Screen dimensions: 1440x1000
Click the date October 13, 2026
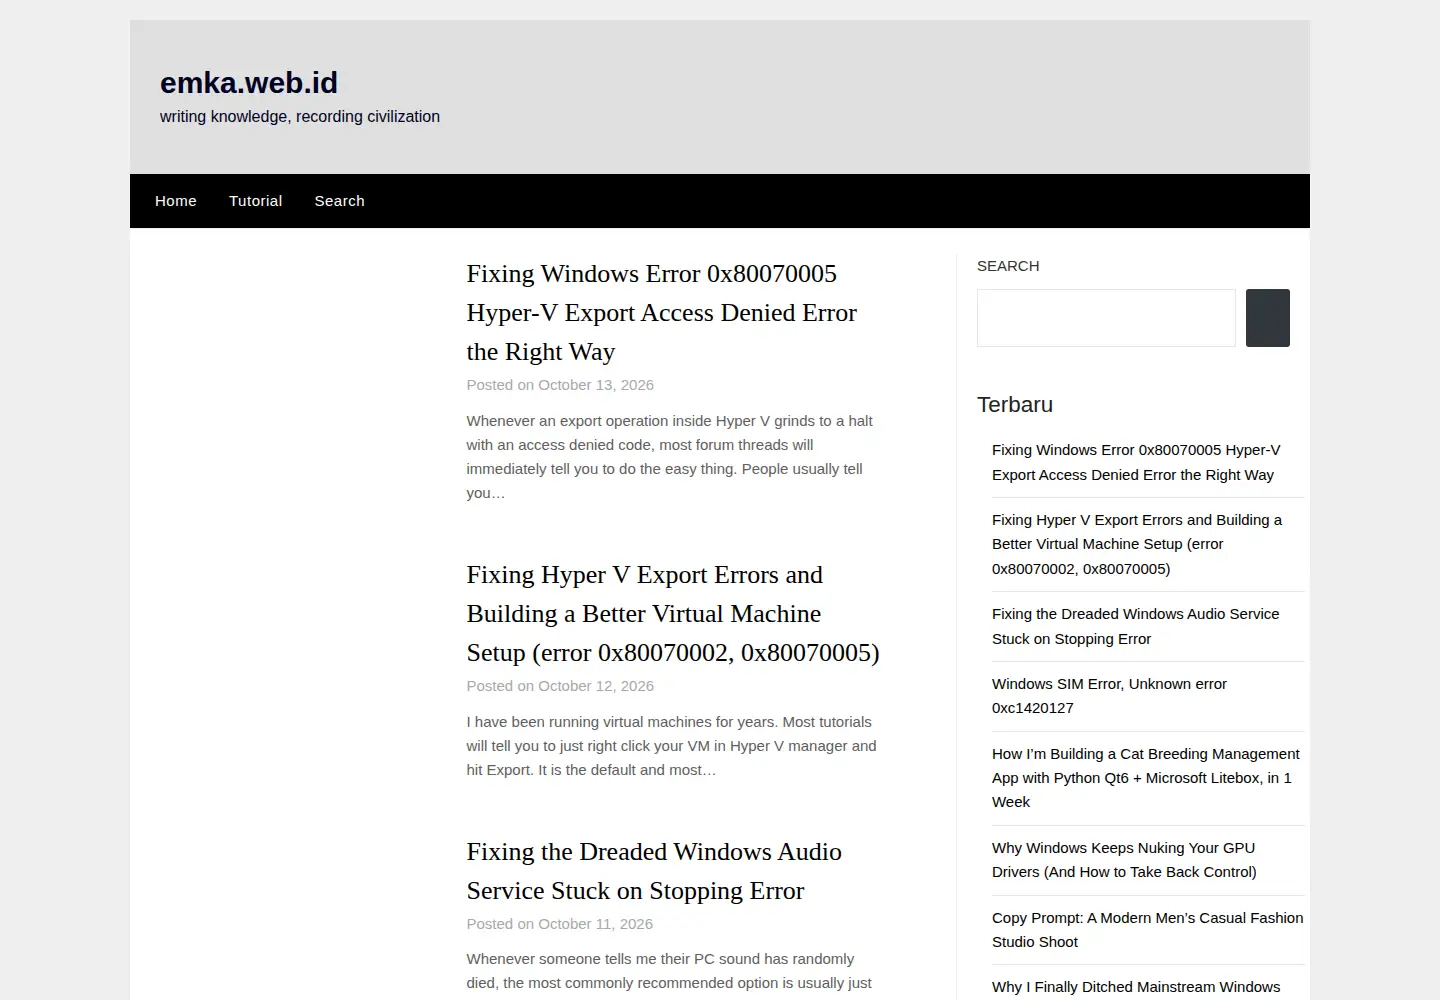[x=596, y=385]
